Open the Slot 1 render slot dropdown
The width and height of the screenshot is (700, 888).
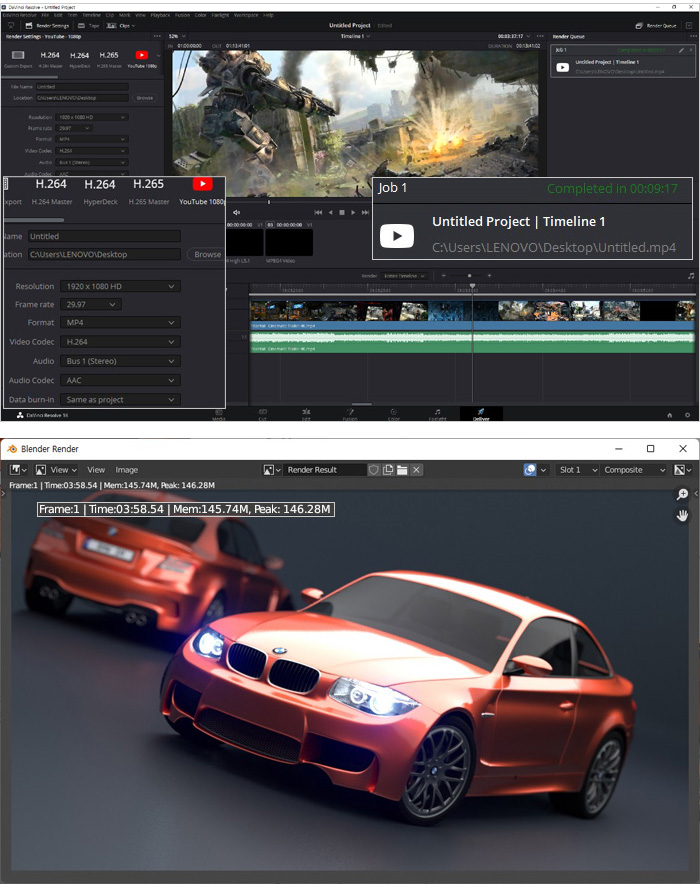point(577,470)
